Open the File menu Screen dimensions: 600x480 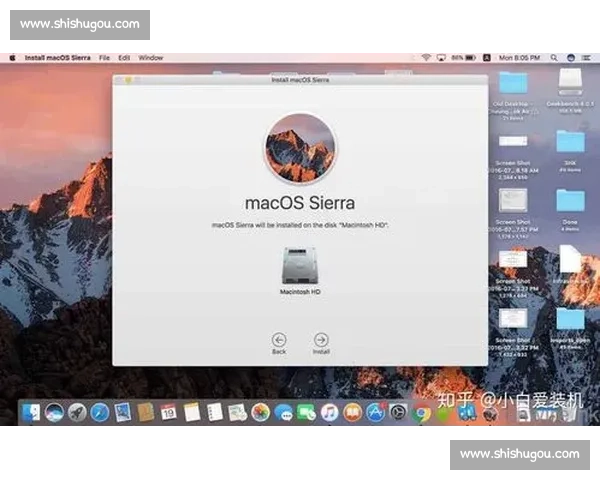(104, 58)
